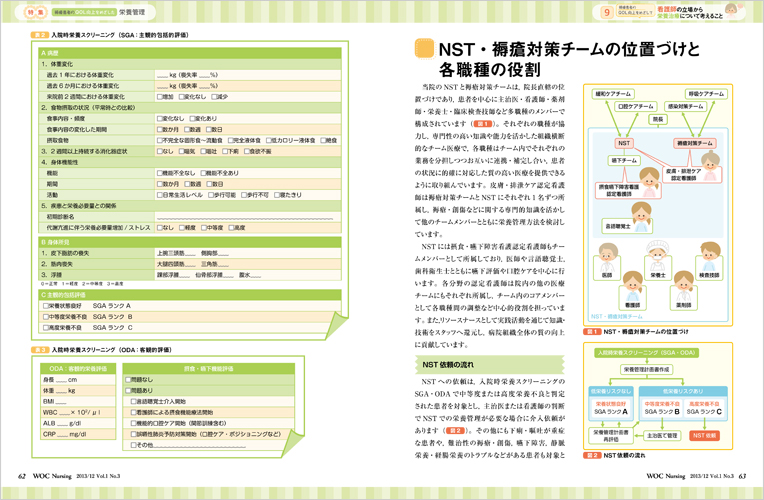Viewport: 764px width, 500px height.
Task: Check the 完全液体食 checkbox
Action: click(230, 140)
